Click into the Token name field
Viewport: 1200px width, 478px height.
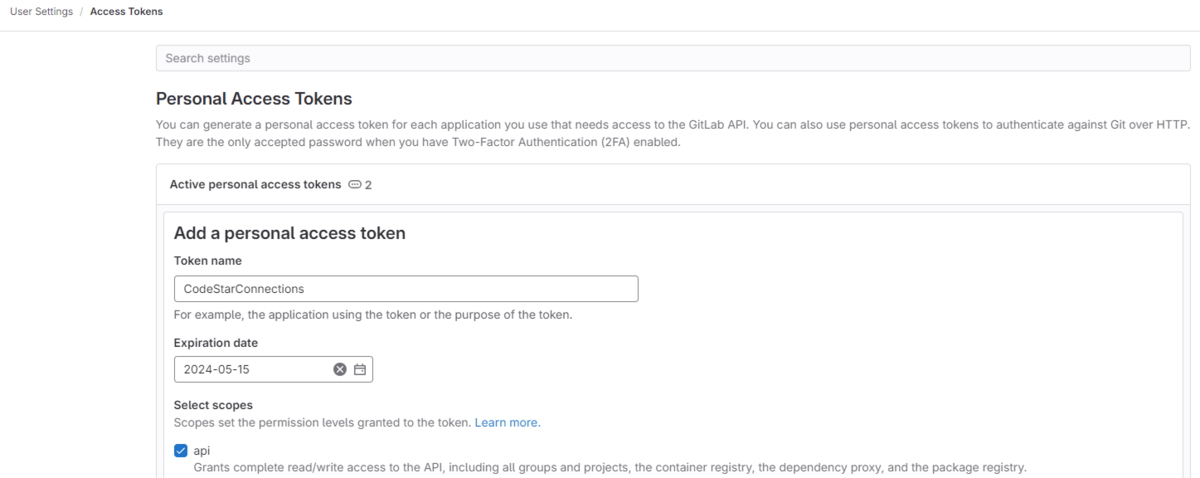[x=406, y=288]
